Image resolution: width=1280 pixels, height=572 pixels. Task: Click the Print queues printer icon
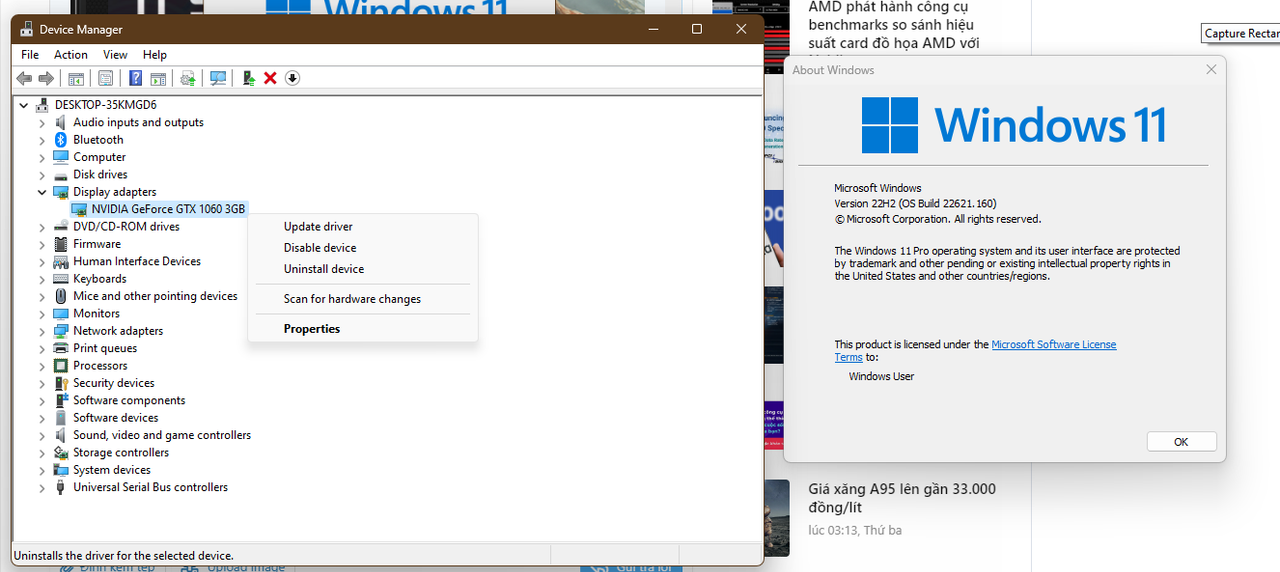(x=61, y=348)
